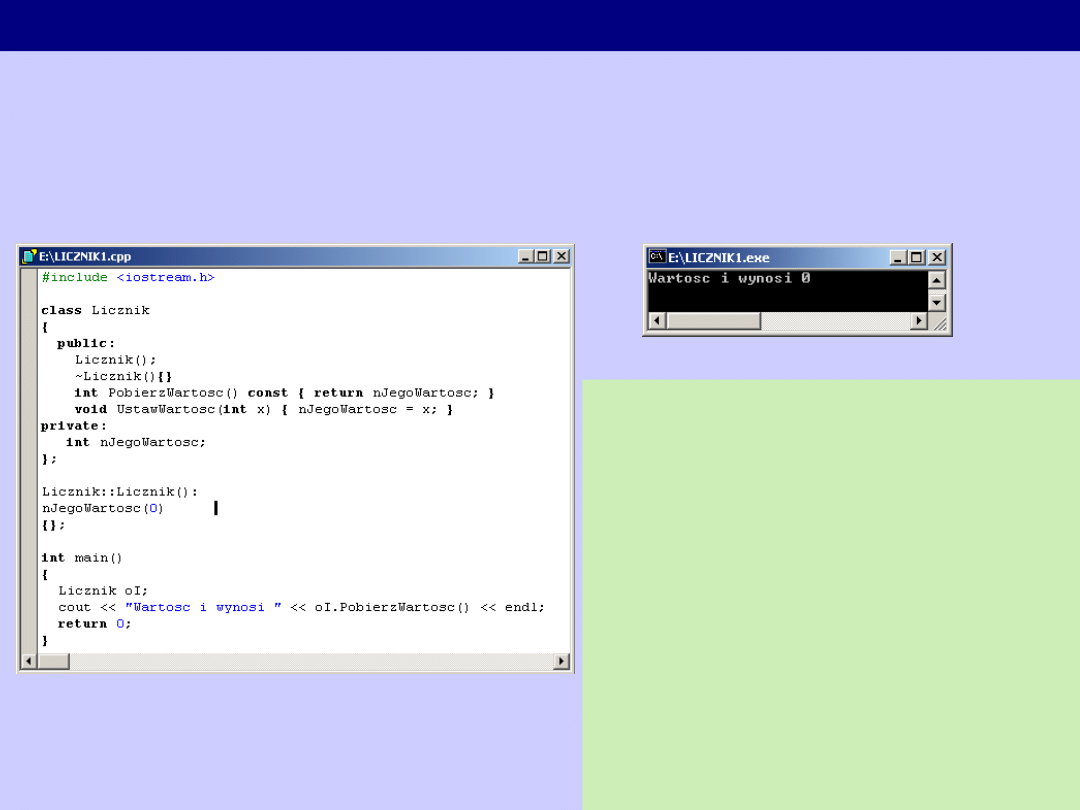Minimize the LICZNIK1.cpp editor window
1080x810 pixels.
[526, 256]
